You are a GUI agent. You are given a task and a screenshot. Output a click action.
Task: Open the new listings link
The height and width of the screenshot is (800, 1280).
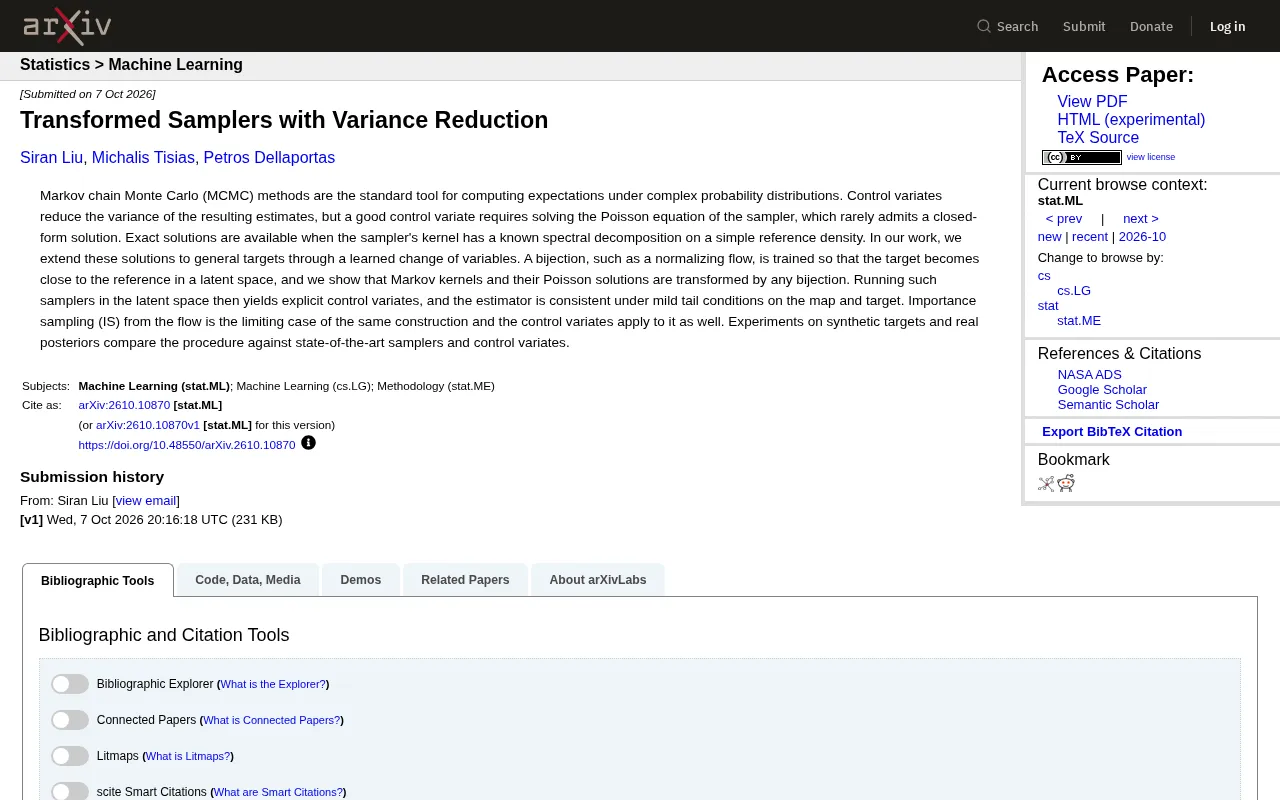coord(1049,237)
